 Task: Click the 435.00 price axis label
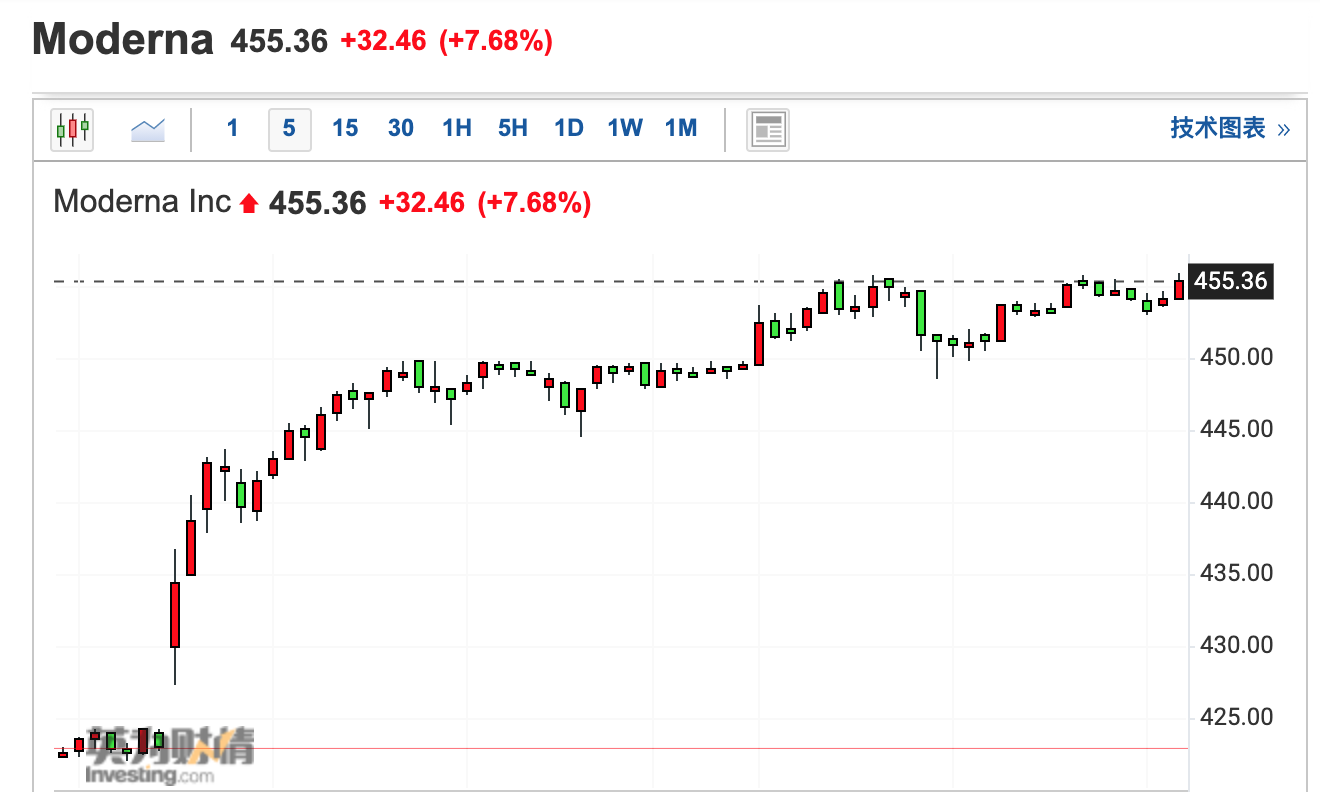point(1236,573)
